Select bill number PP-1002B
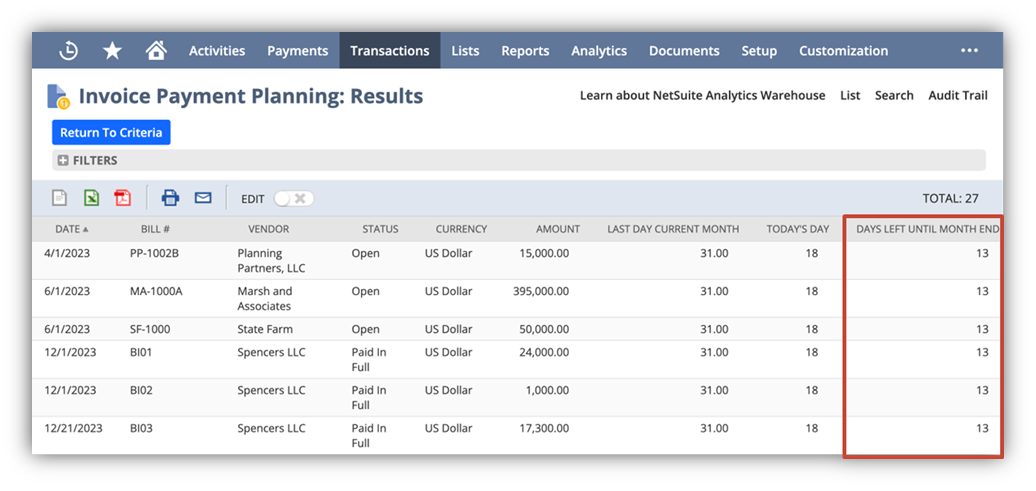This screenshot has width=1036, height=491. tap(154, 253)
